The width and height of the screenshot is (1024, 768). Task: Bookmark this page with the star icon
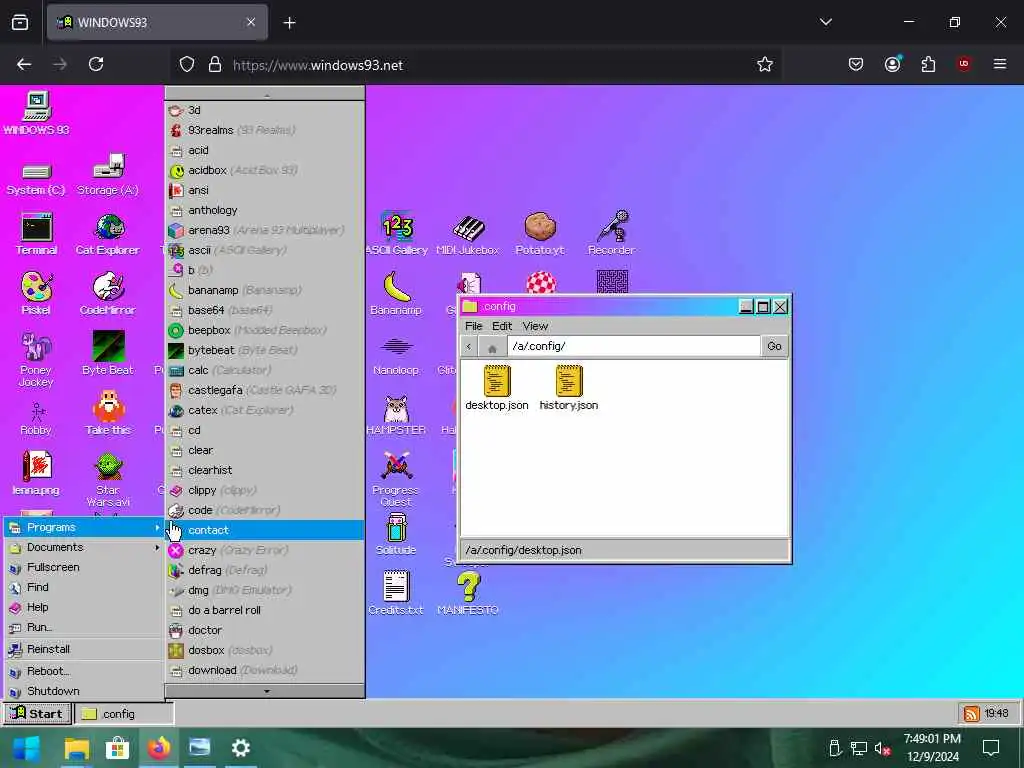(765, 65)
